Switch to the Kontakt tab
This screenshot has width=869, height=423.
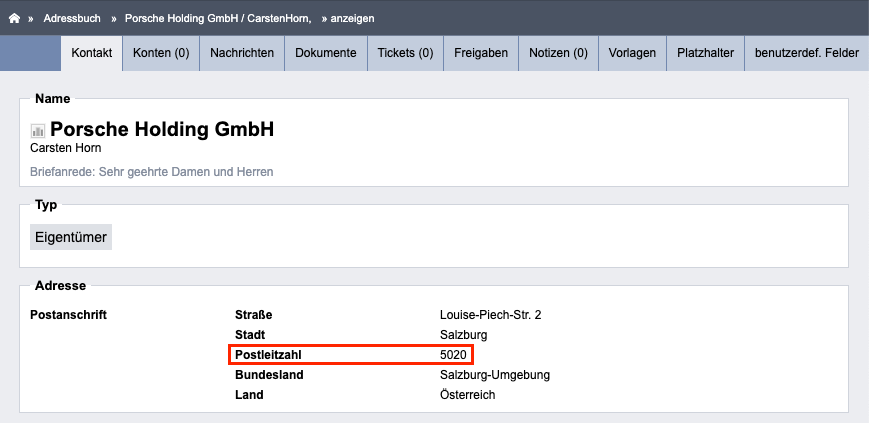click(91, 53)
